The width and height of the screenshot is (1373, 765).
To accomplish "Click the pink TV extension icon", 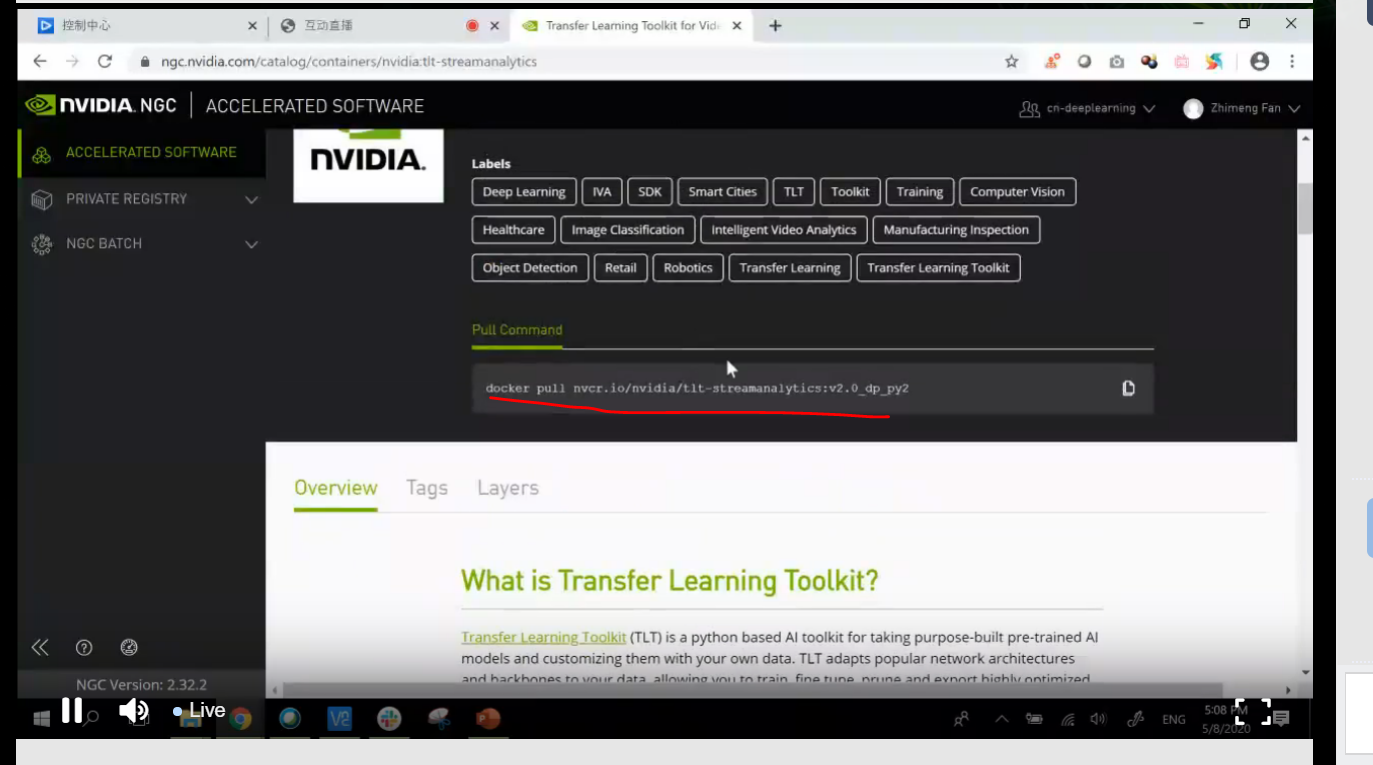I will [1182, 61].
